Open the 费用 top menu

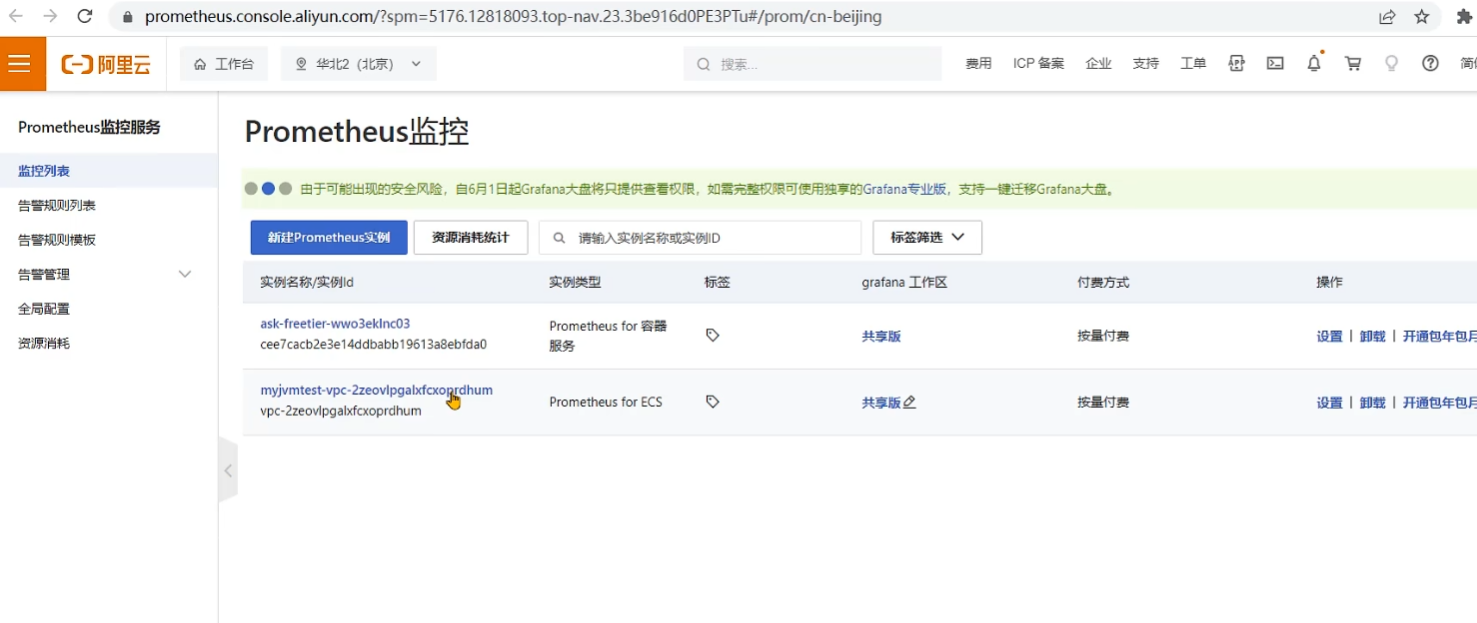978,63
